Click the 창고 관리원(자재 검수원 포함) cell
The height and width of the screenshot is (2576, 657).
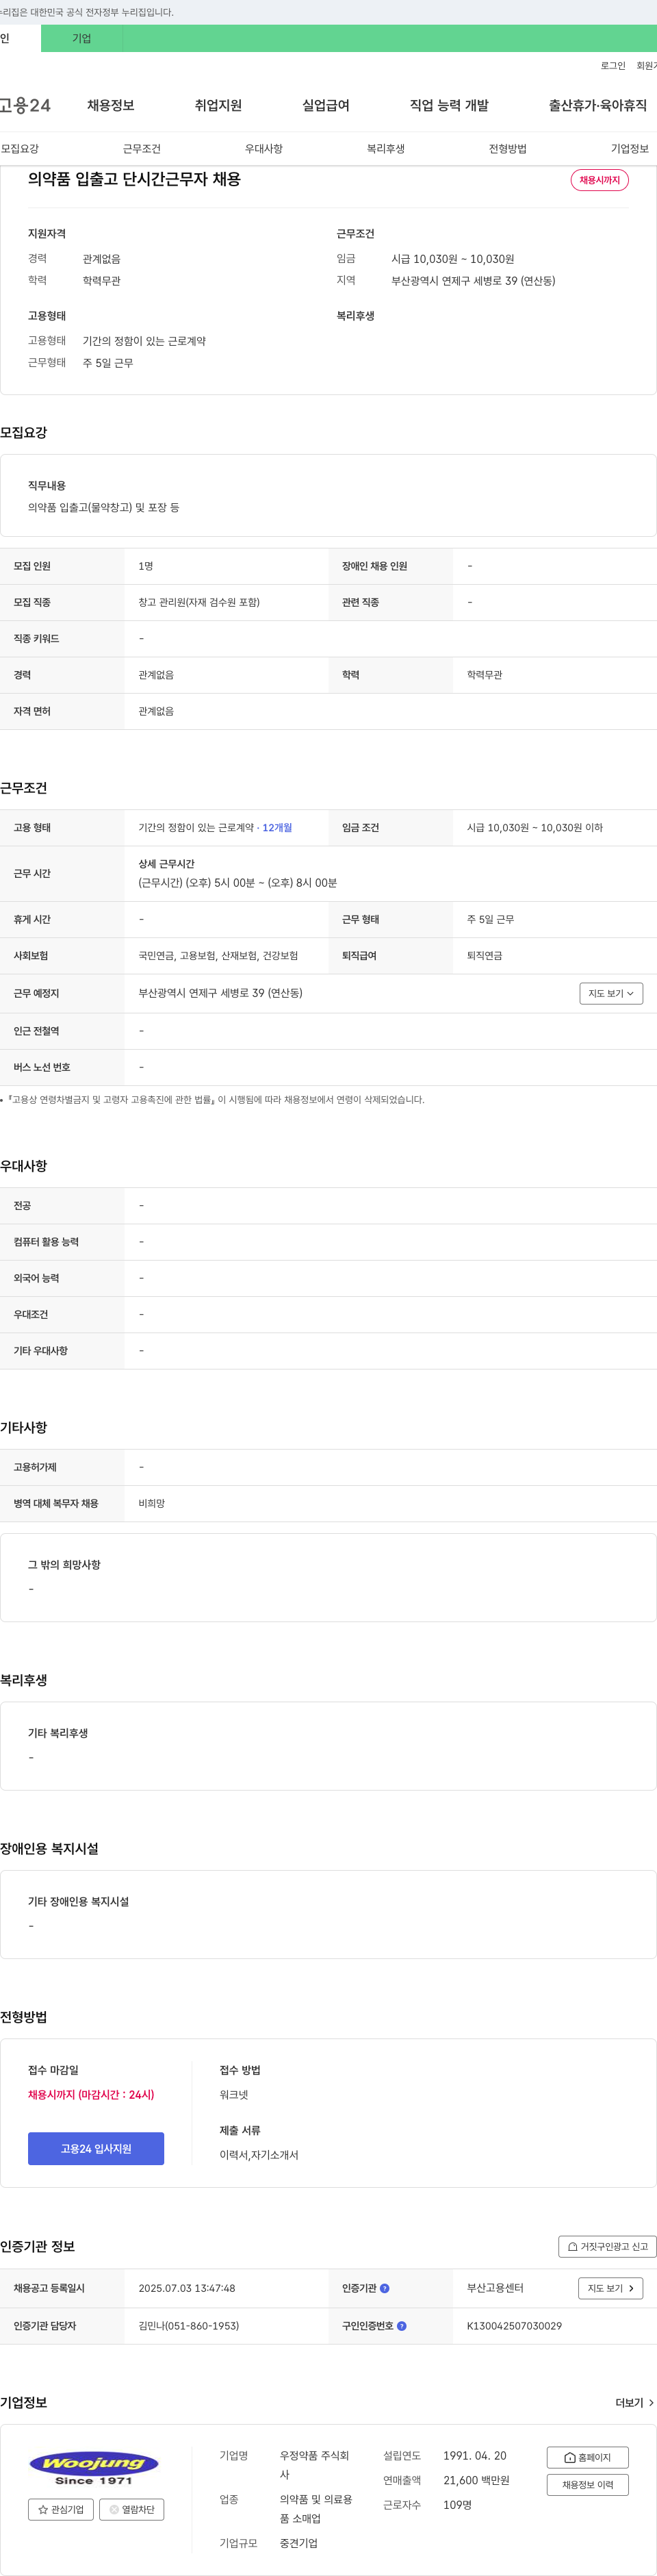(x=199, y=602)
